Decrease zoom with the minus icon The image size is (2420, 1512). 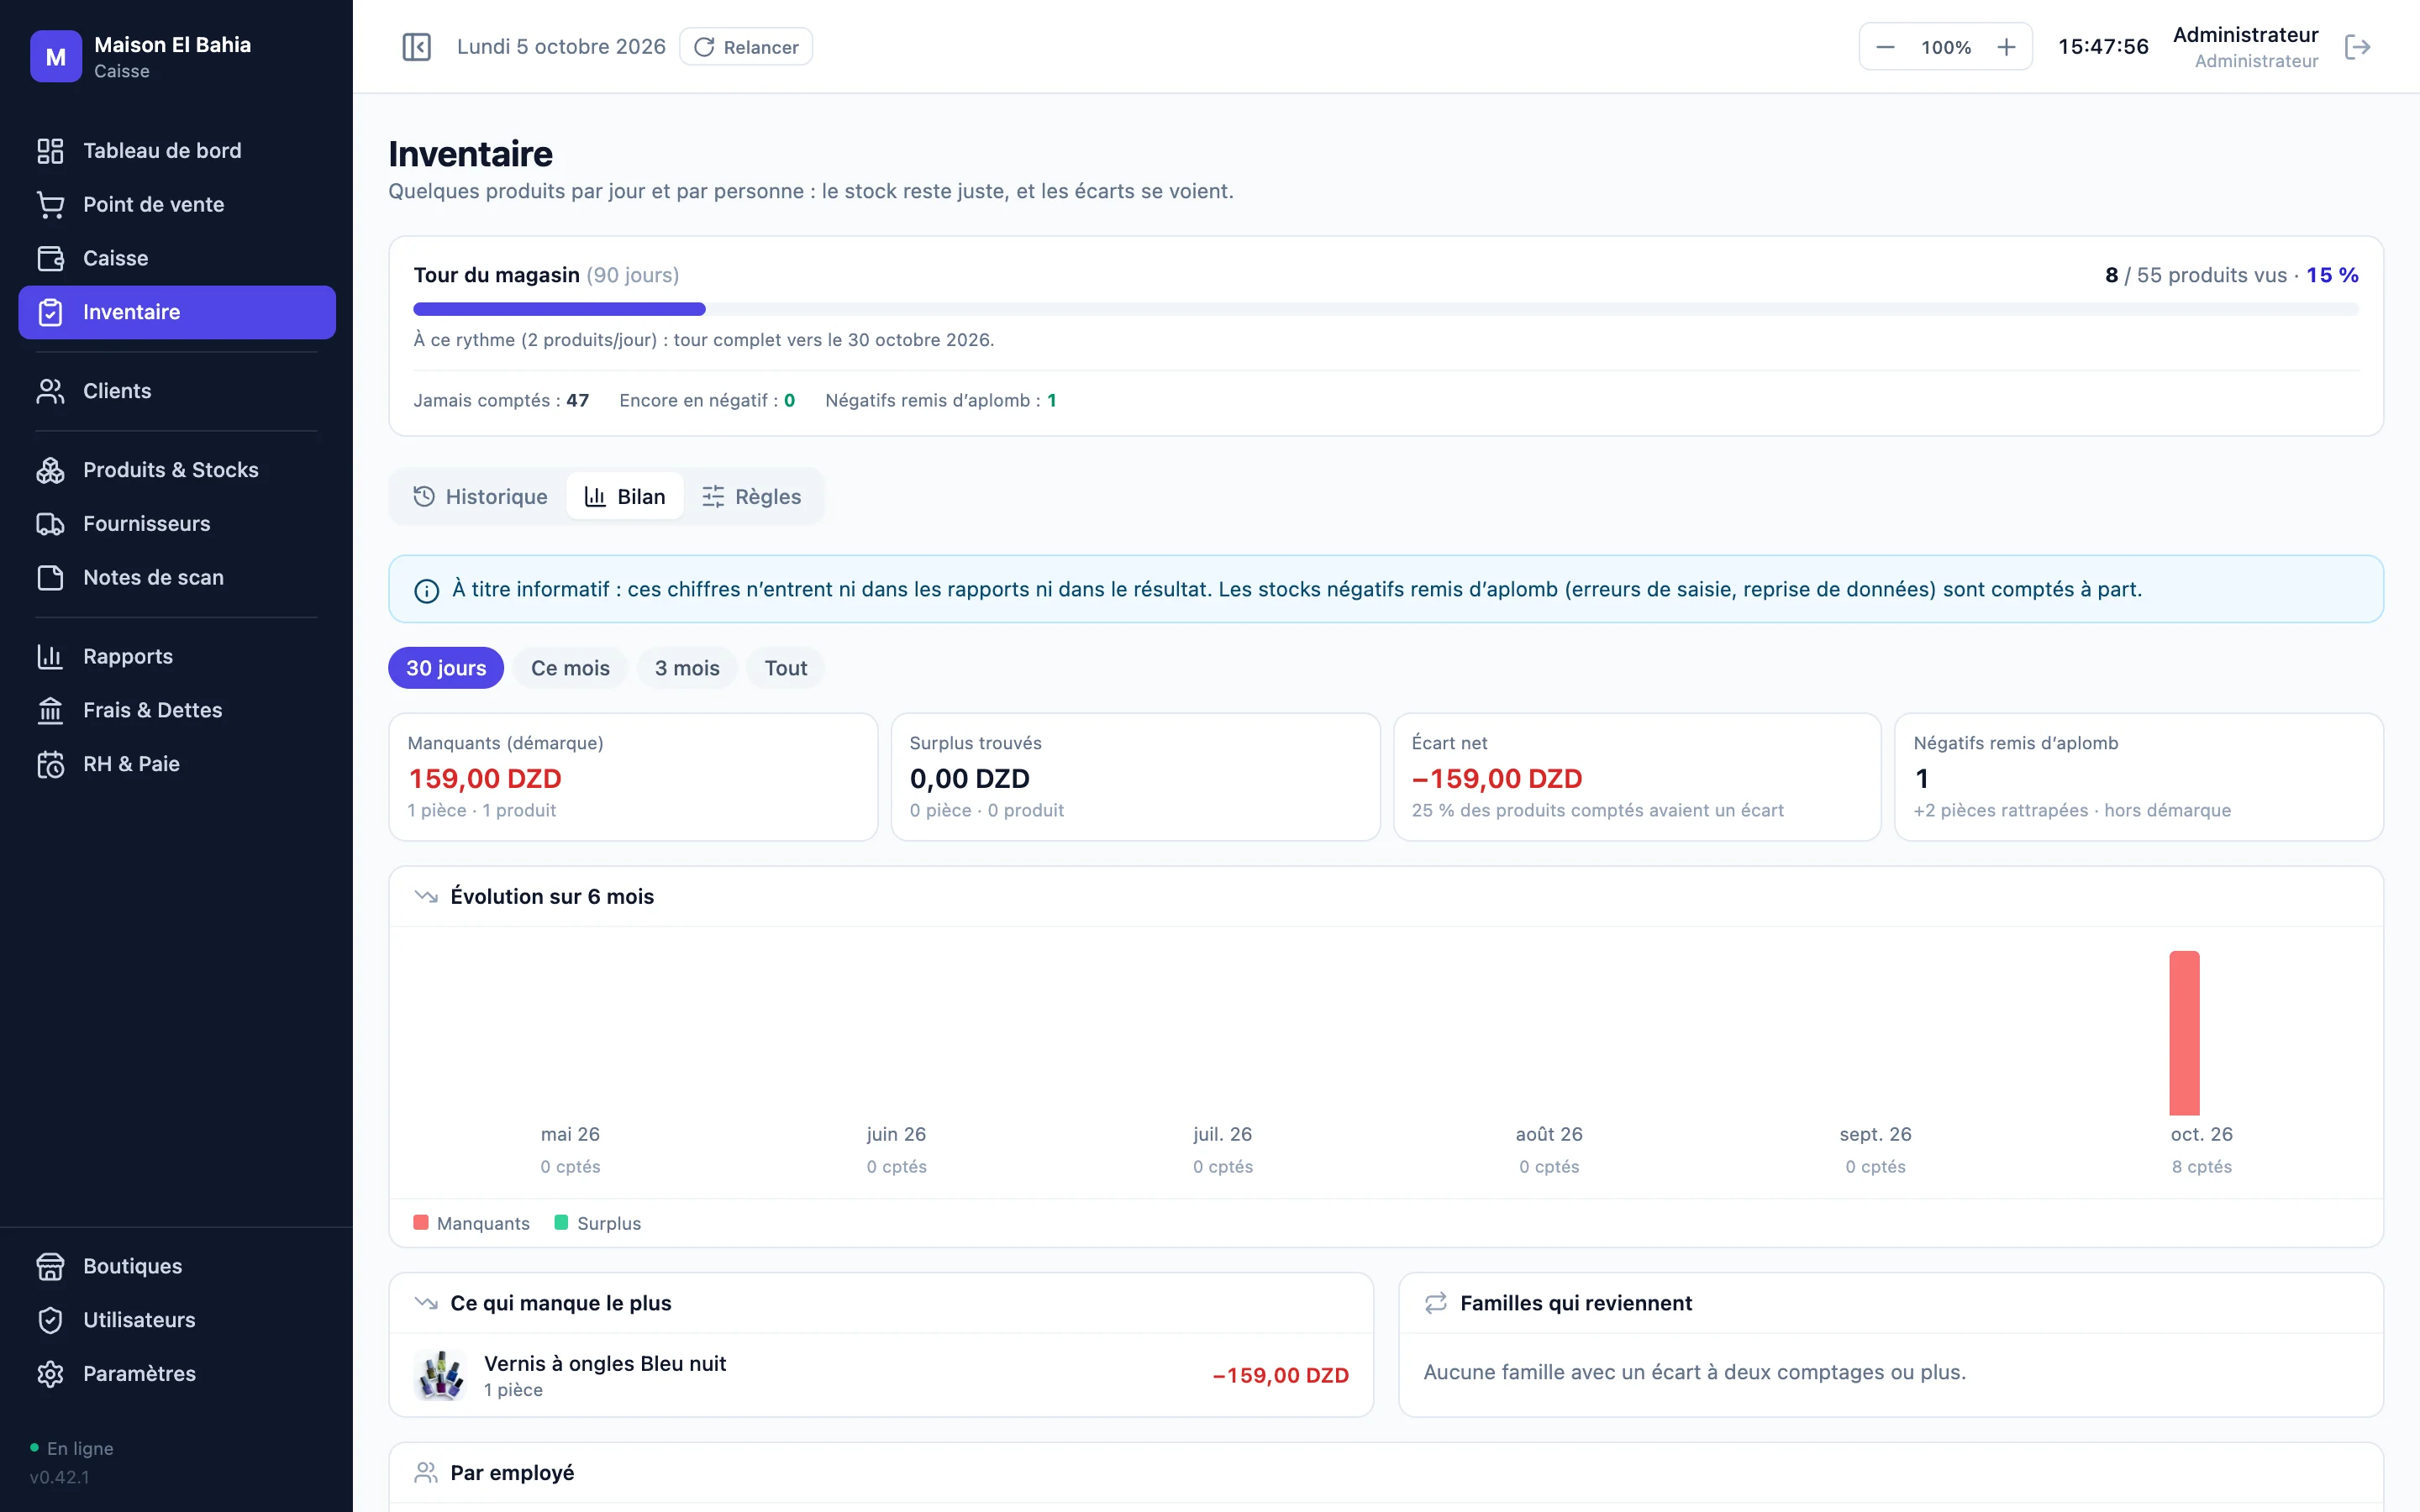click(x=1885, y=47)
